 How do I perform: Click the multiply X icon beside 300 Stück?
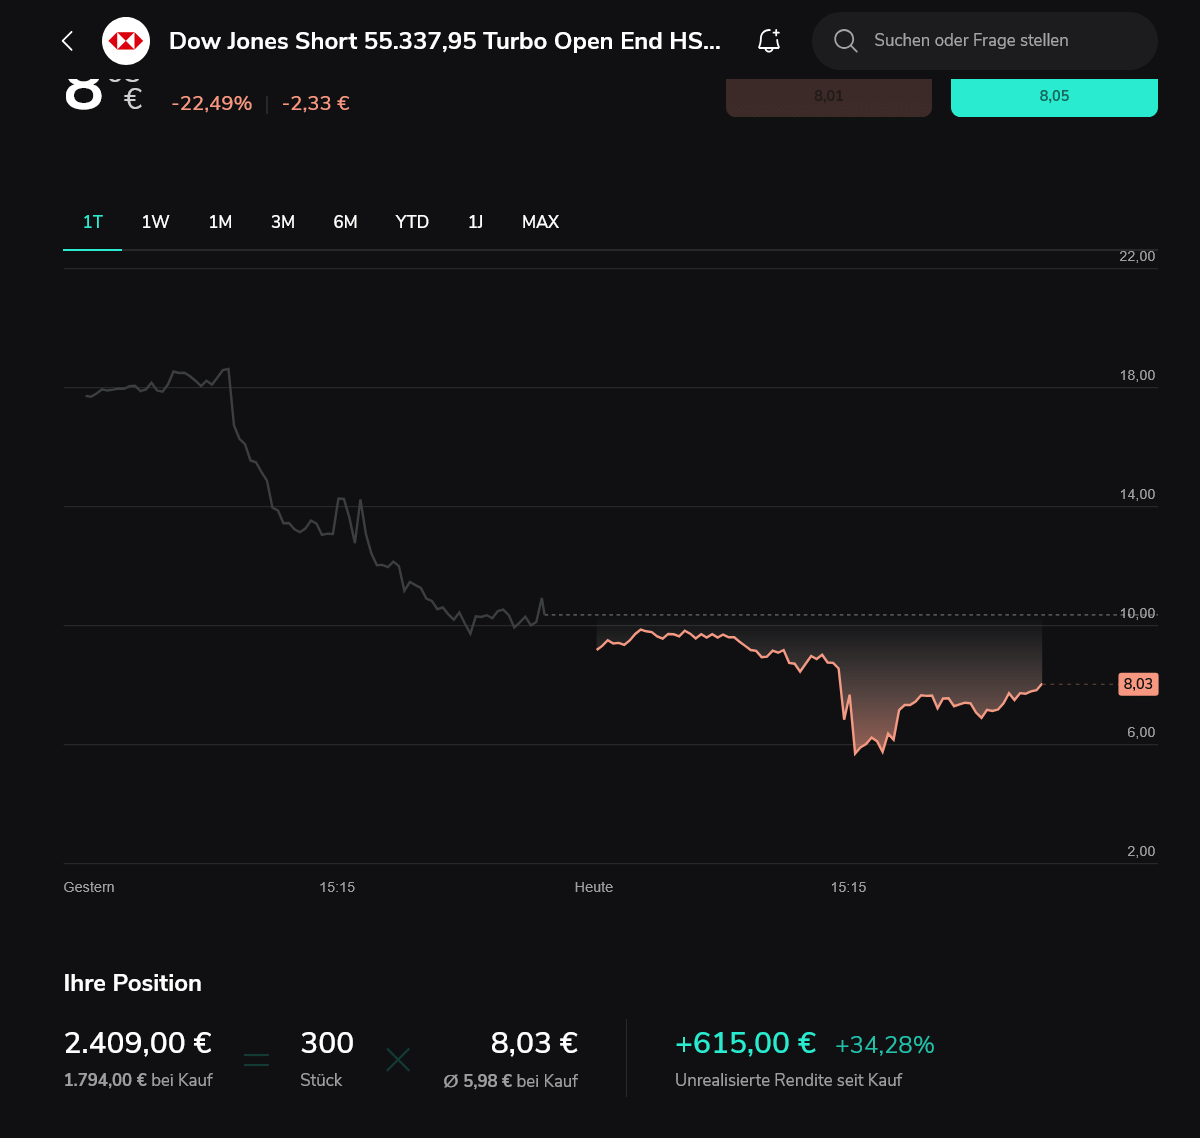[x=398, y=1060]
